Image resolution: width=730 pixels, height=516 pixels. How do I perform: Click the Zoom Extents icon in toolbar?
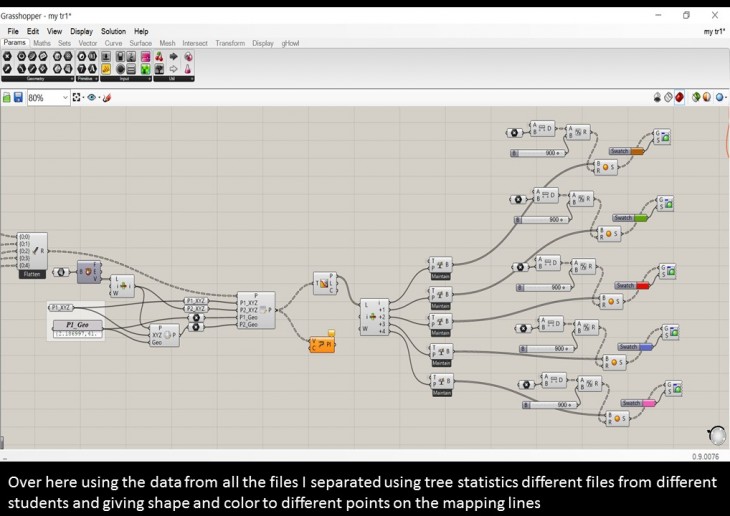point(77,98)
